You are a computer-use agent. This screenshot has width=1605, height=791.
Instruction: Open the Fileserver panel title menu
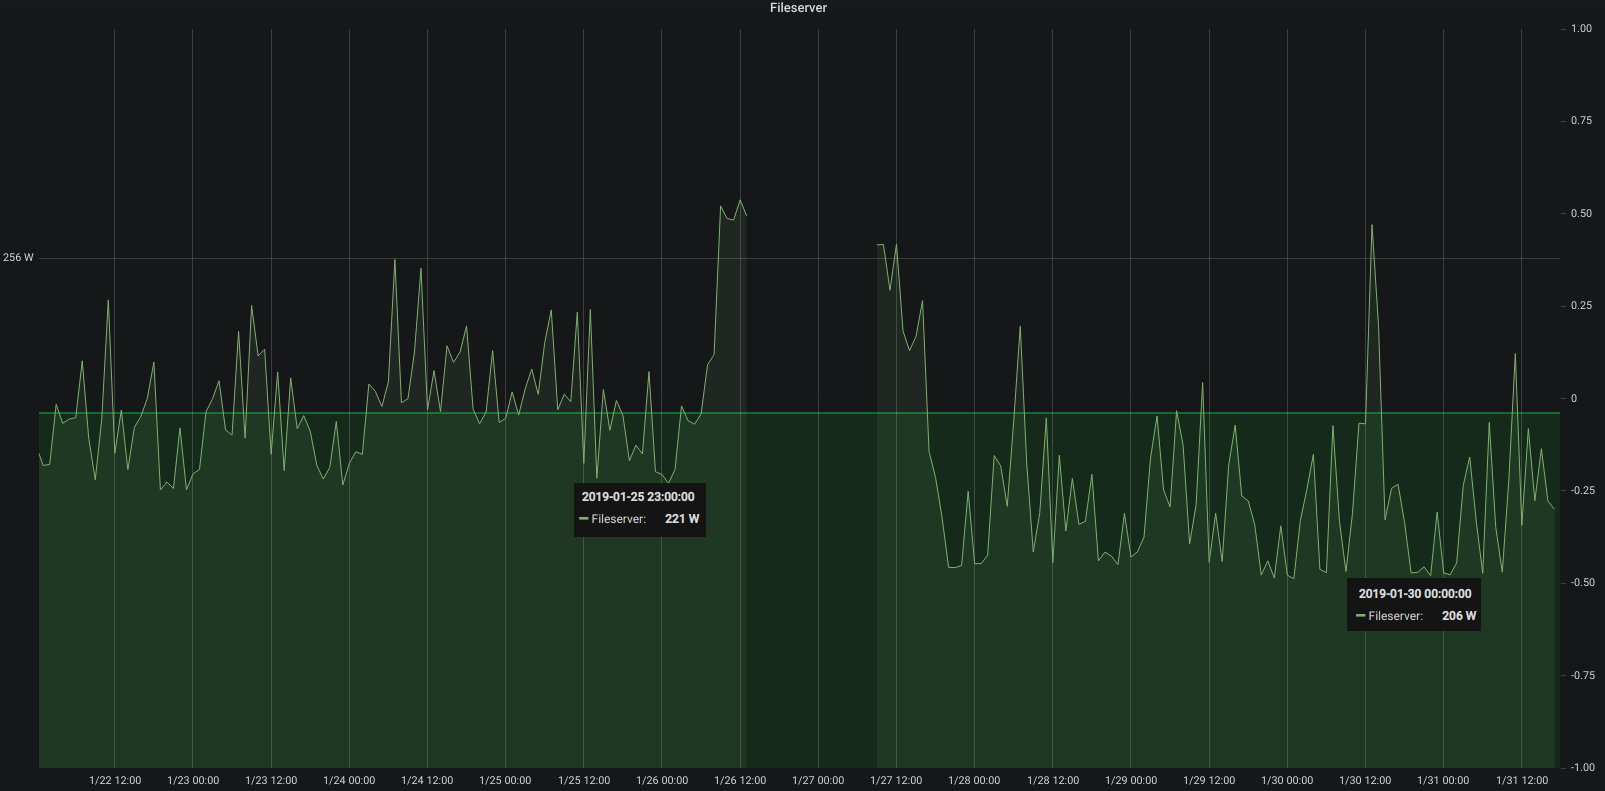click(x=798, y=8)
